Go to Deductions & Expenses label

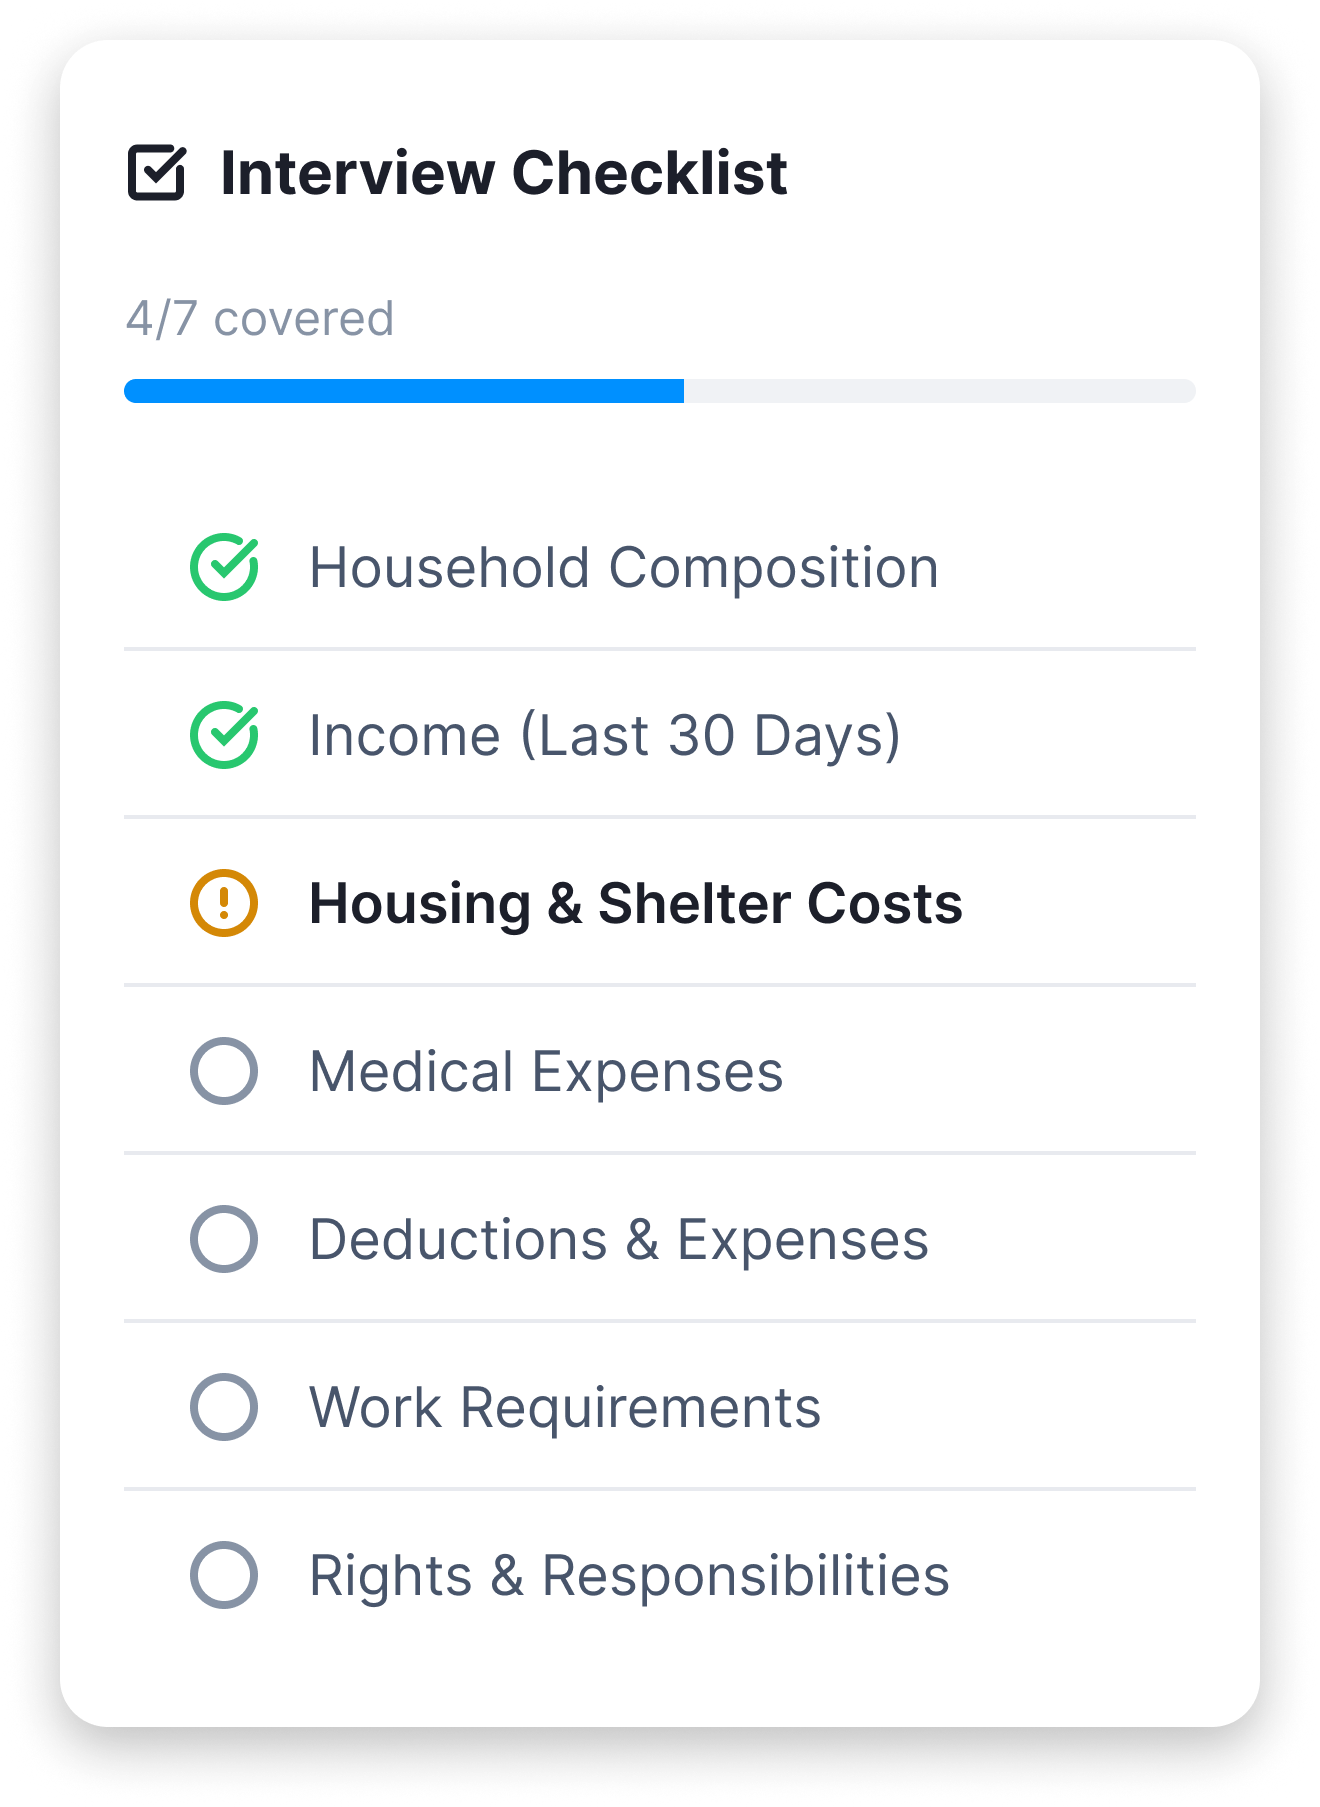(x=619, y=1240)
